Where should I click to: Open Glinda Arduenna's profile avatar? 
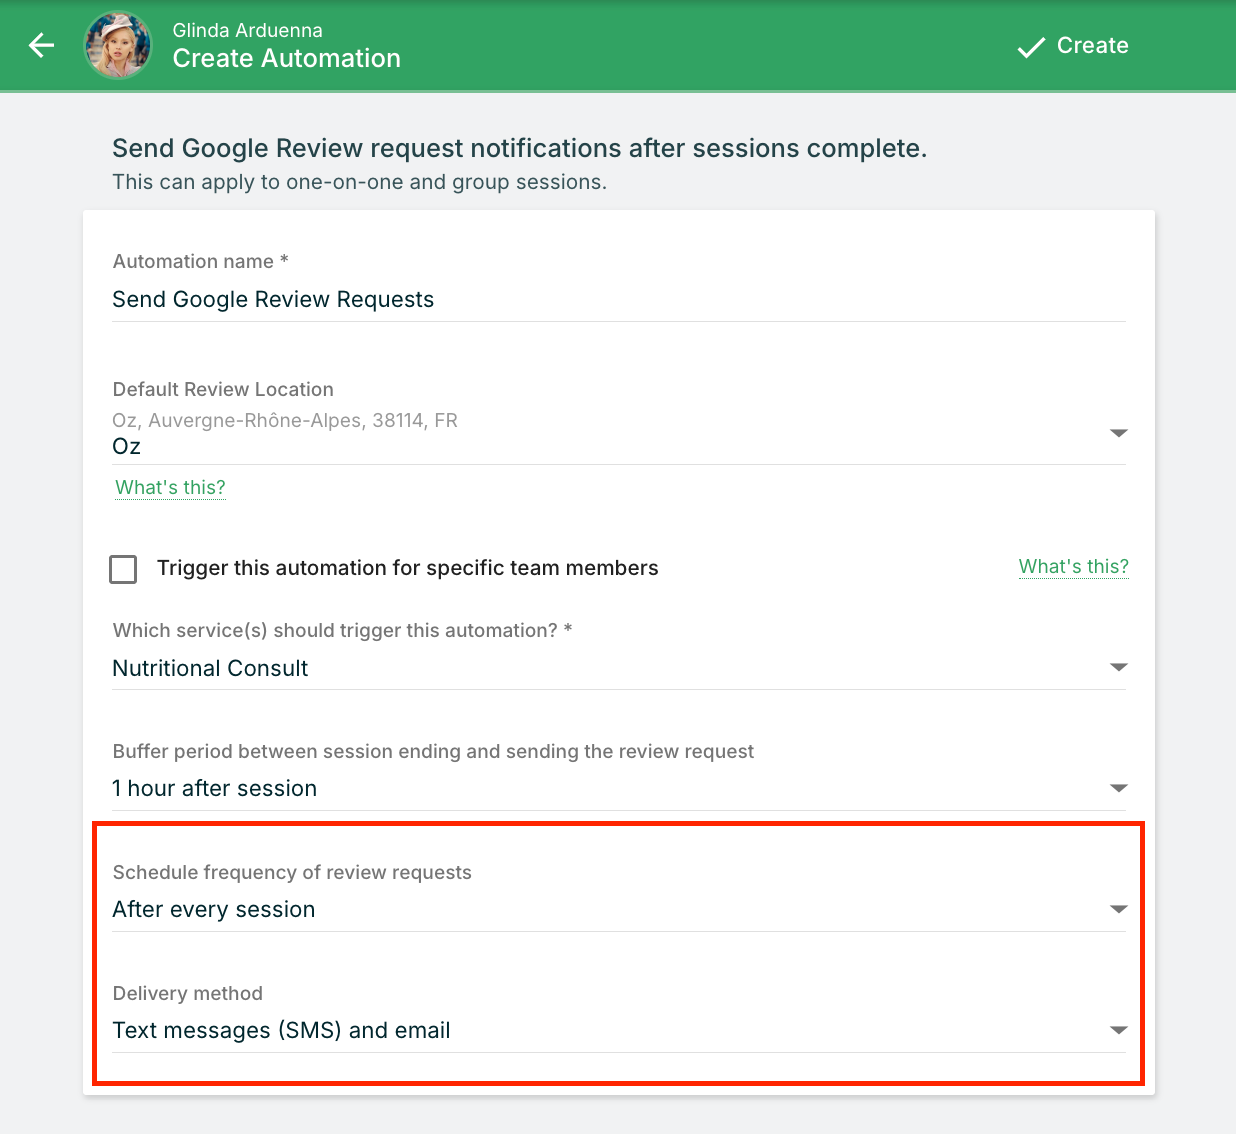coord(117,45)
